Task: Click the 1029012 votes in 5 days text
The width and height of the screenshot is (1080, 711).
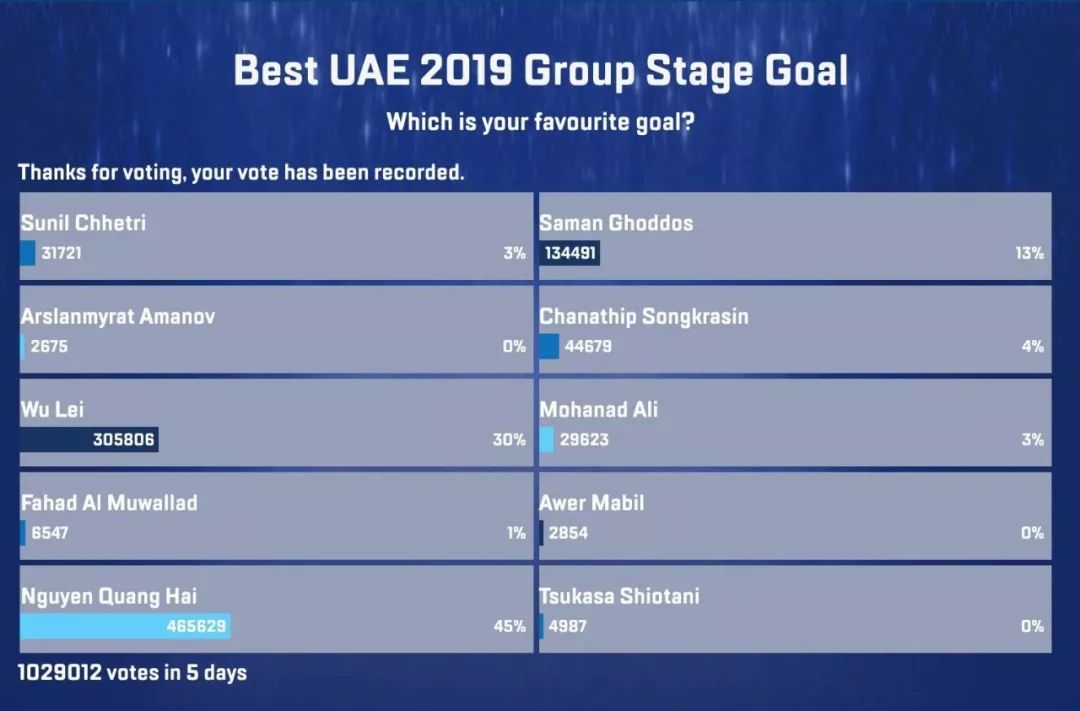Action: coord(132,672)
